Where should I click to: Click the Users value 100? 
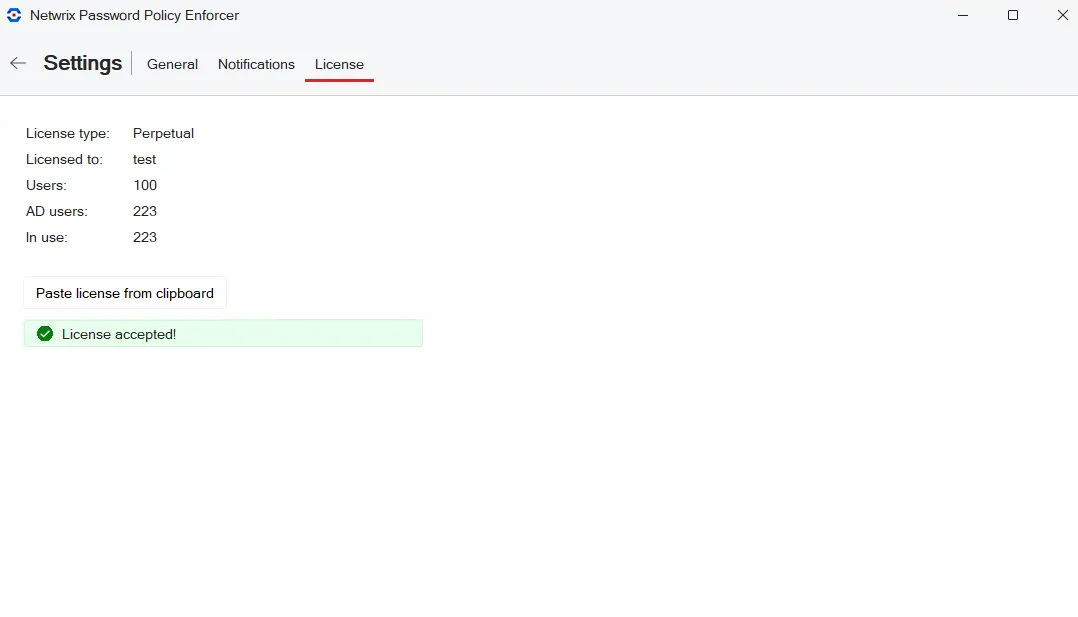click(145, 186)
